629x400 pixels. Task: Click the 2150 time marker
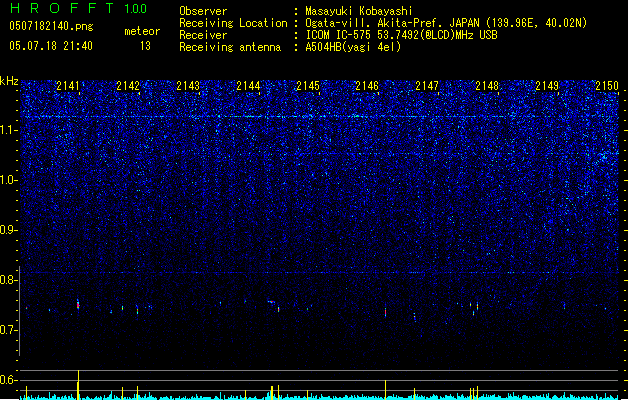tap(607, 86)
